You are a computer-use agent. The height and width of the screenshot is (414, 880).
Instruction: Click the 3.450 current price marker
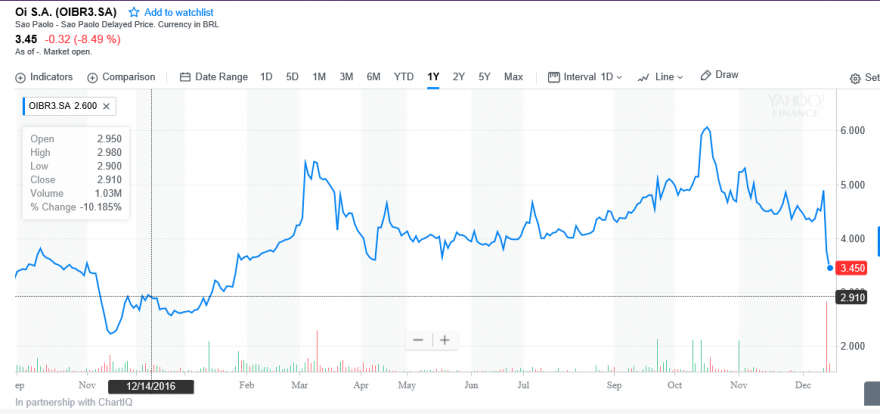851,268
